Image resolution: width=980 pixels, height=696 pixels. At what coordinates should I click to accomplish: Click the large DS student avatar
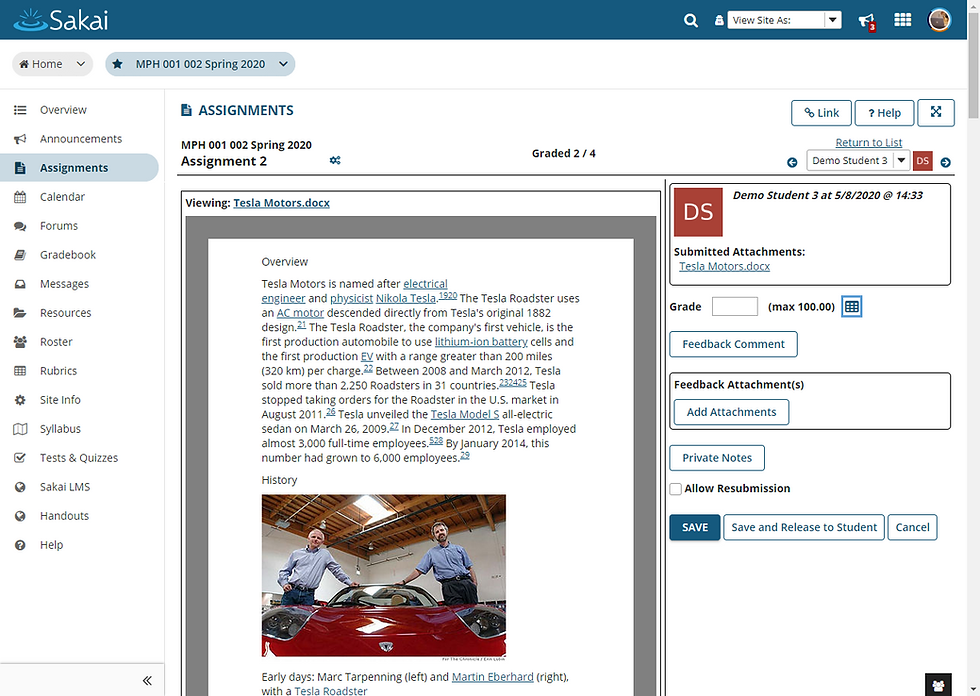[698, 212]
